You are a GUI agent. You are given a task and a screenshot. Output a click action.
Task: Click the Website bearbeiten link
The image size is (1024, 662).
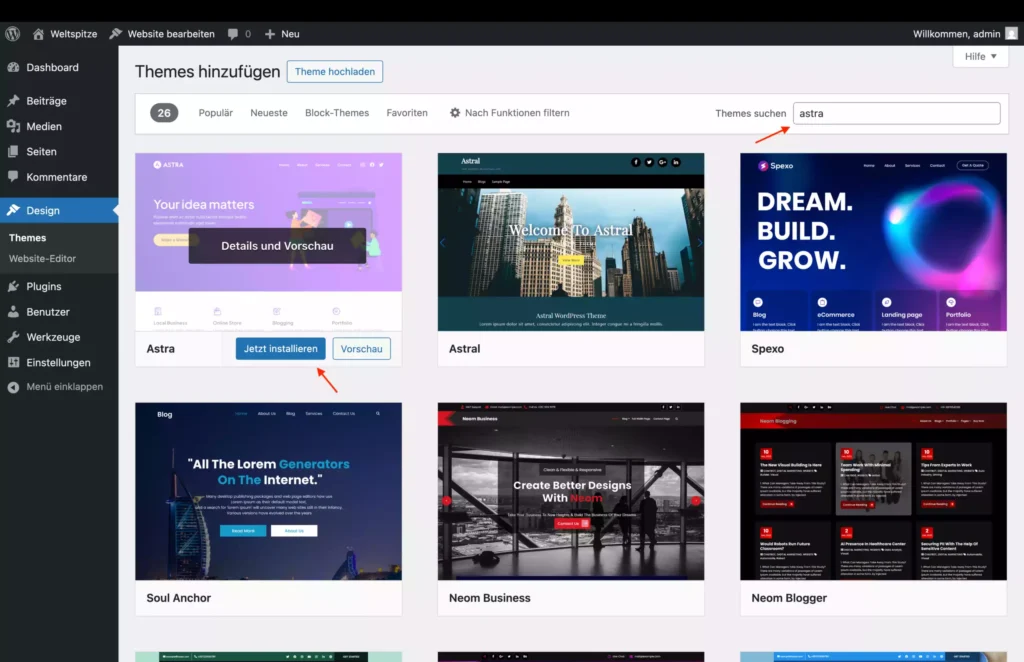coord(171,34)
